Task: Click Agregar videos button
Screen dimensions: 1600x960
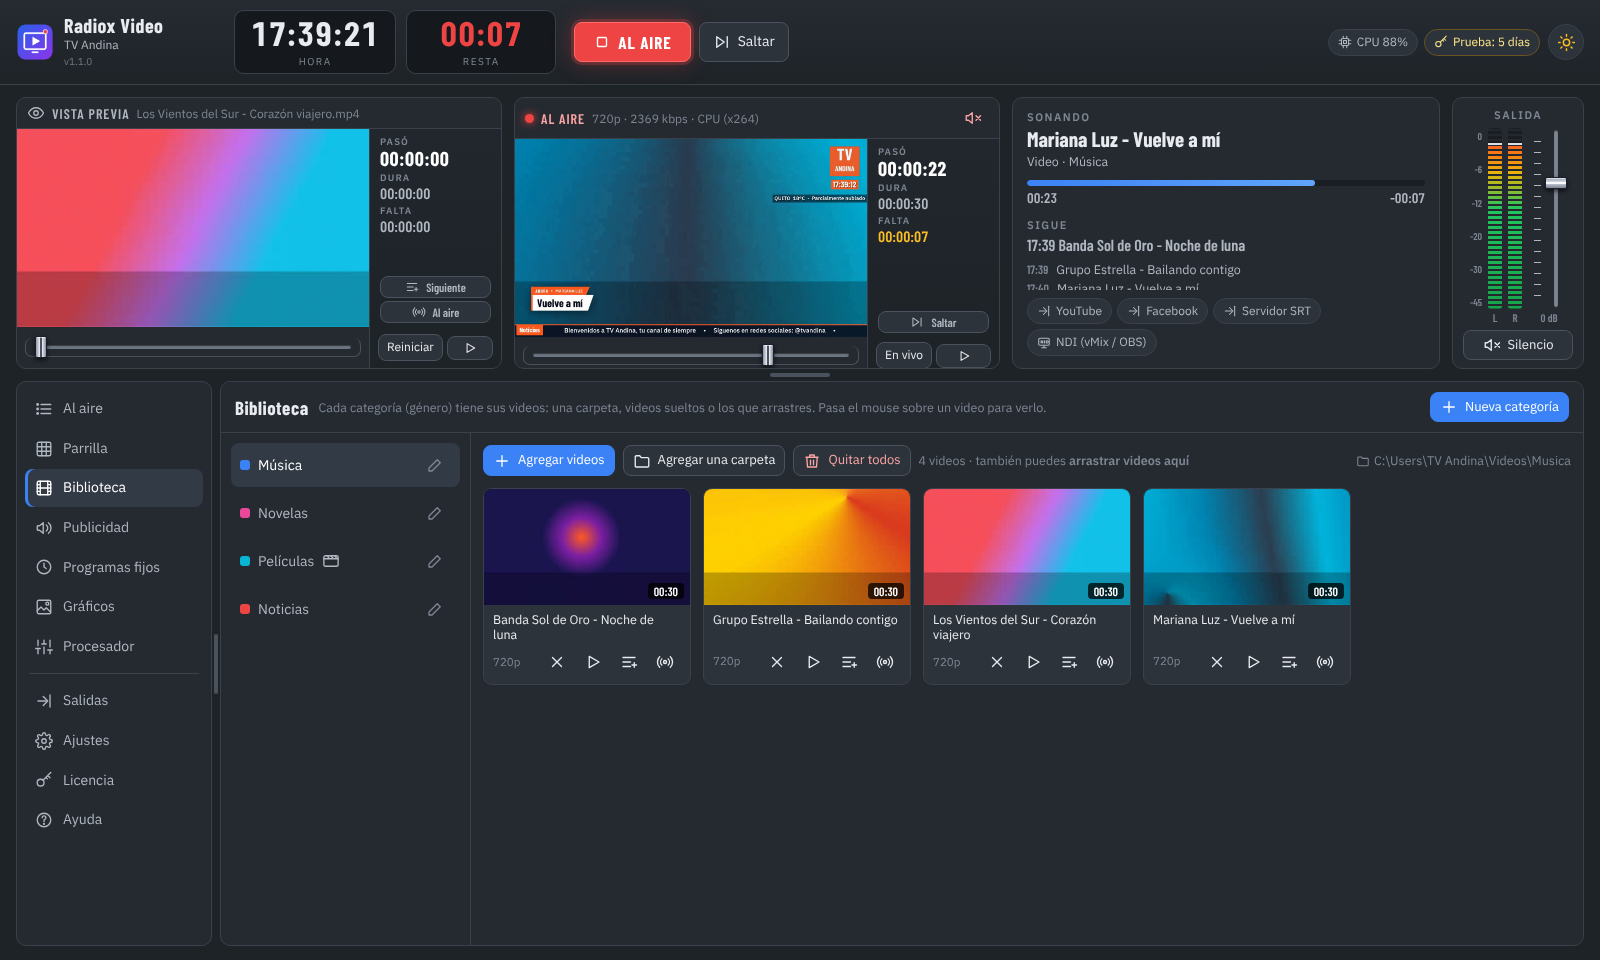Action: point(549,460)
